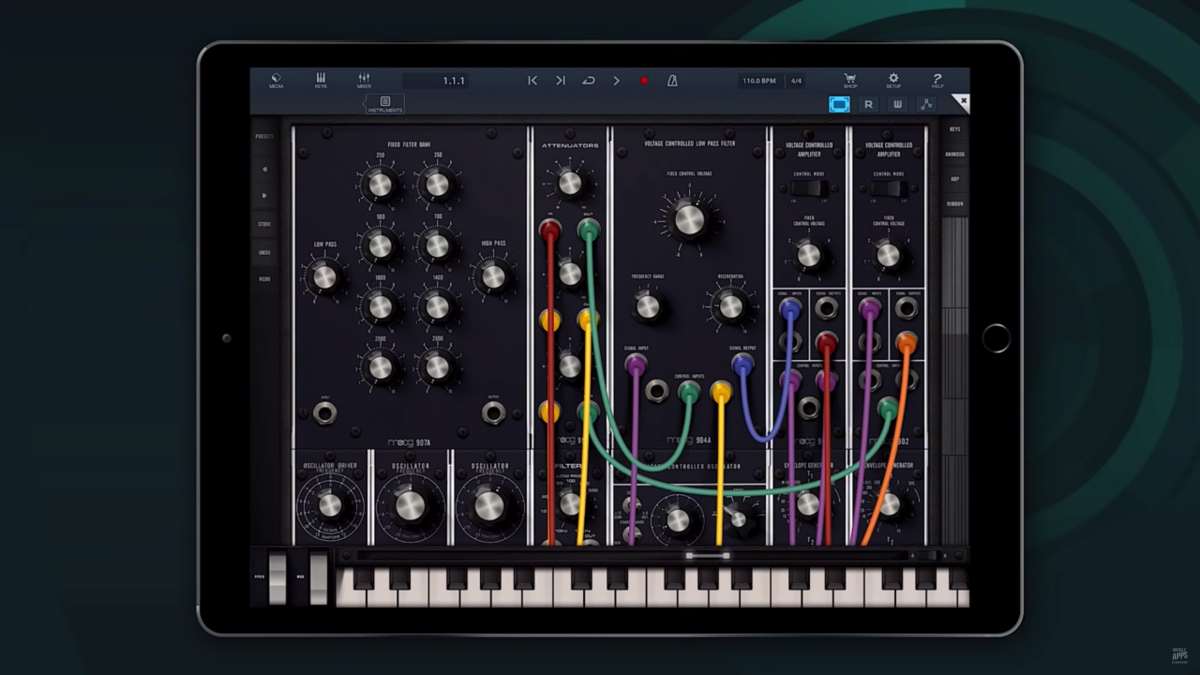The image size is (1200, 675).
Task: Skip to the end of the song
Action: coord(560,81)
